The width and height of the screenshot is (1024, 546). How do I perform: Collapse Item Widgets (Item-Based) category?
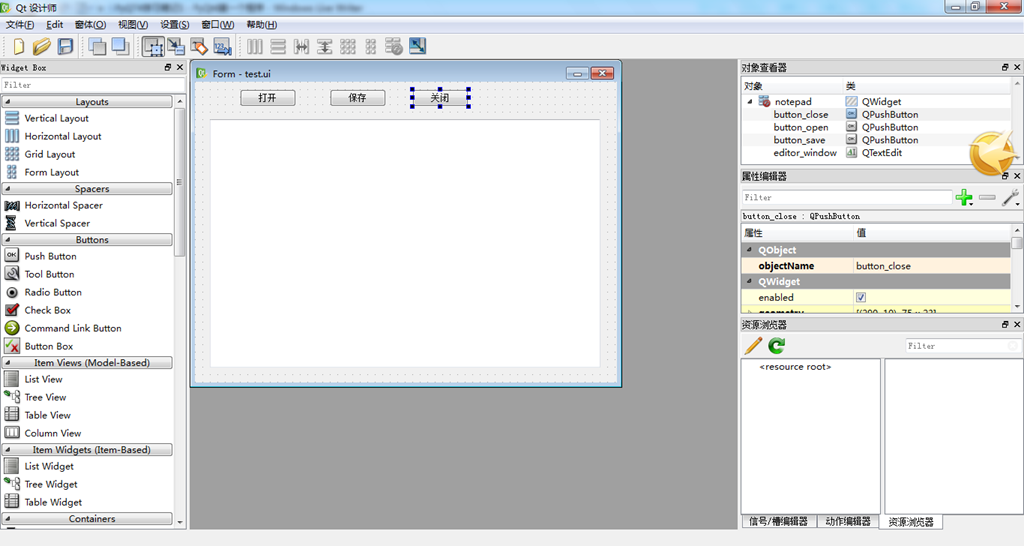coord(88,450)
